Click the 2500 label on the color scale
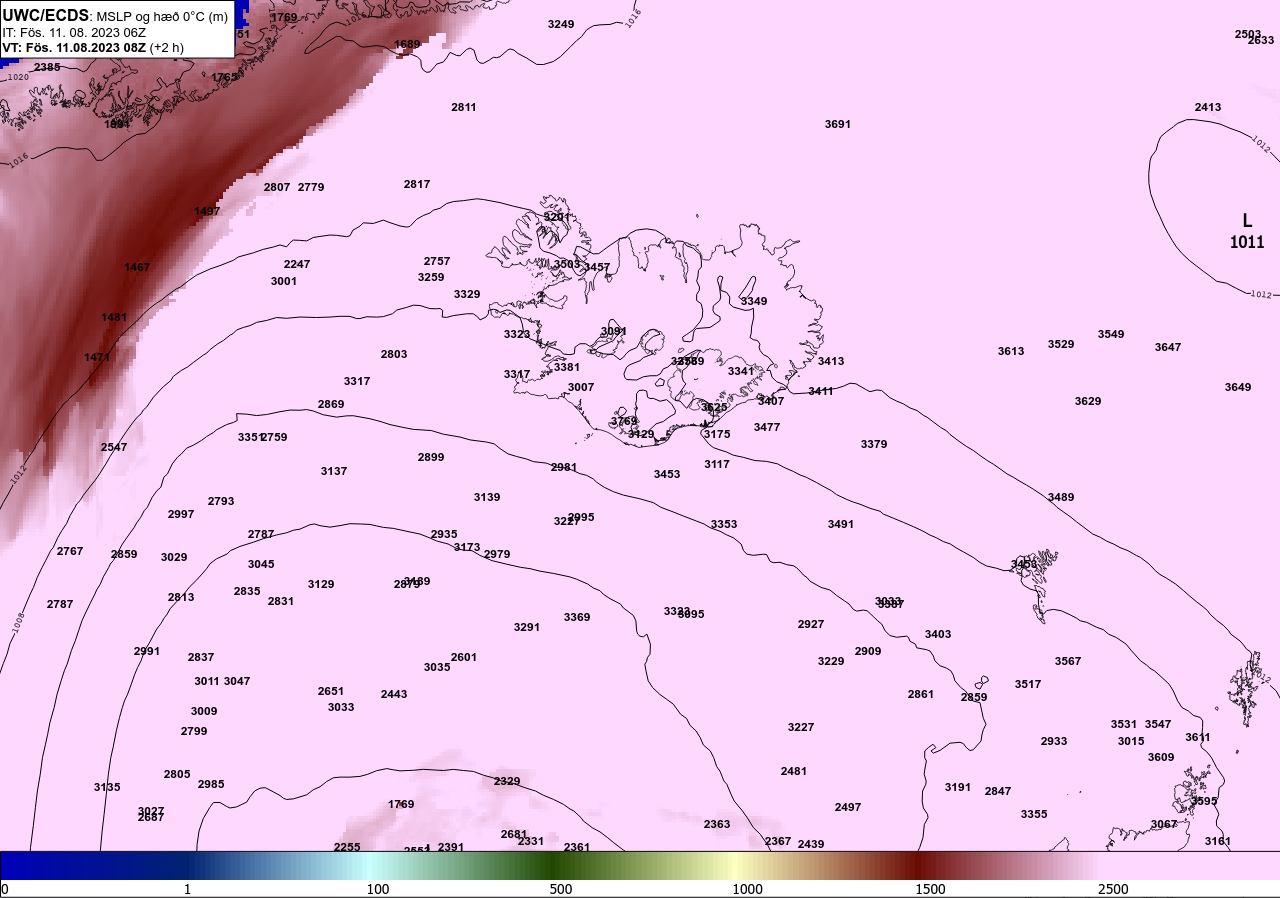Viewport: 1280px width, 898px height. point(1113,889)
